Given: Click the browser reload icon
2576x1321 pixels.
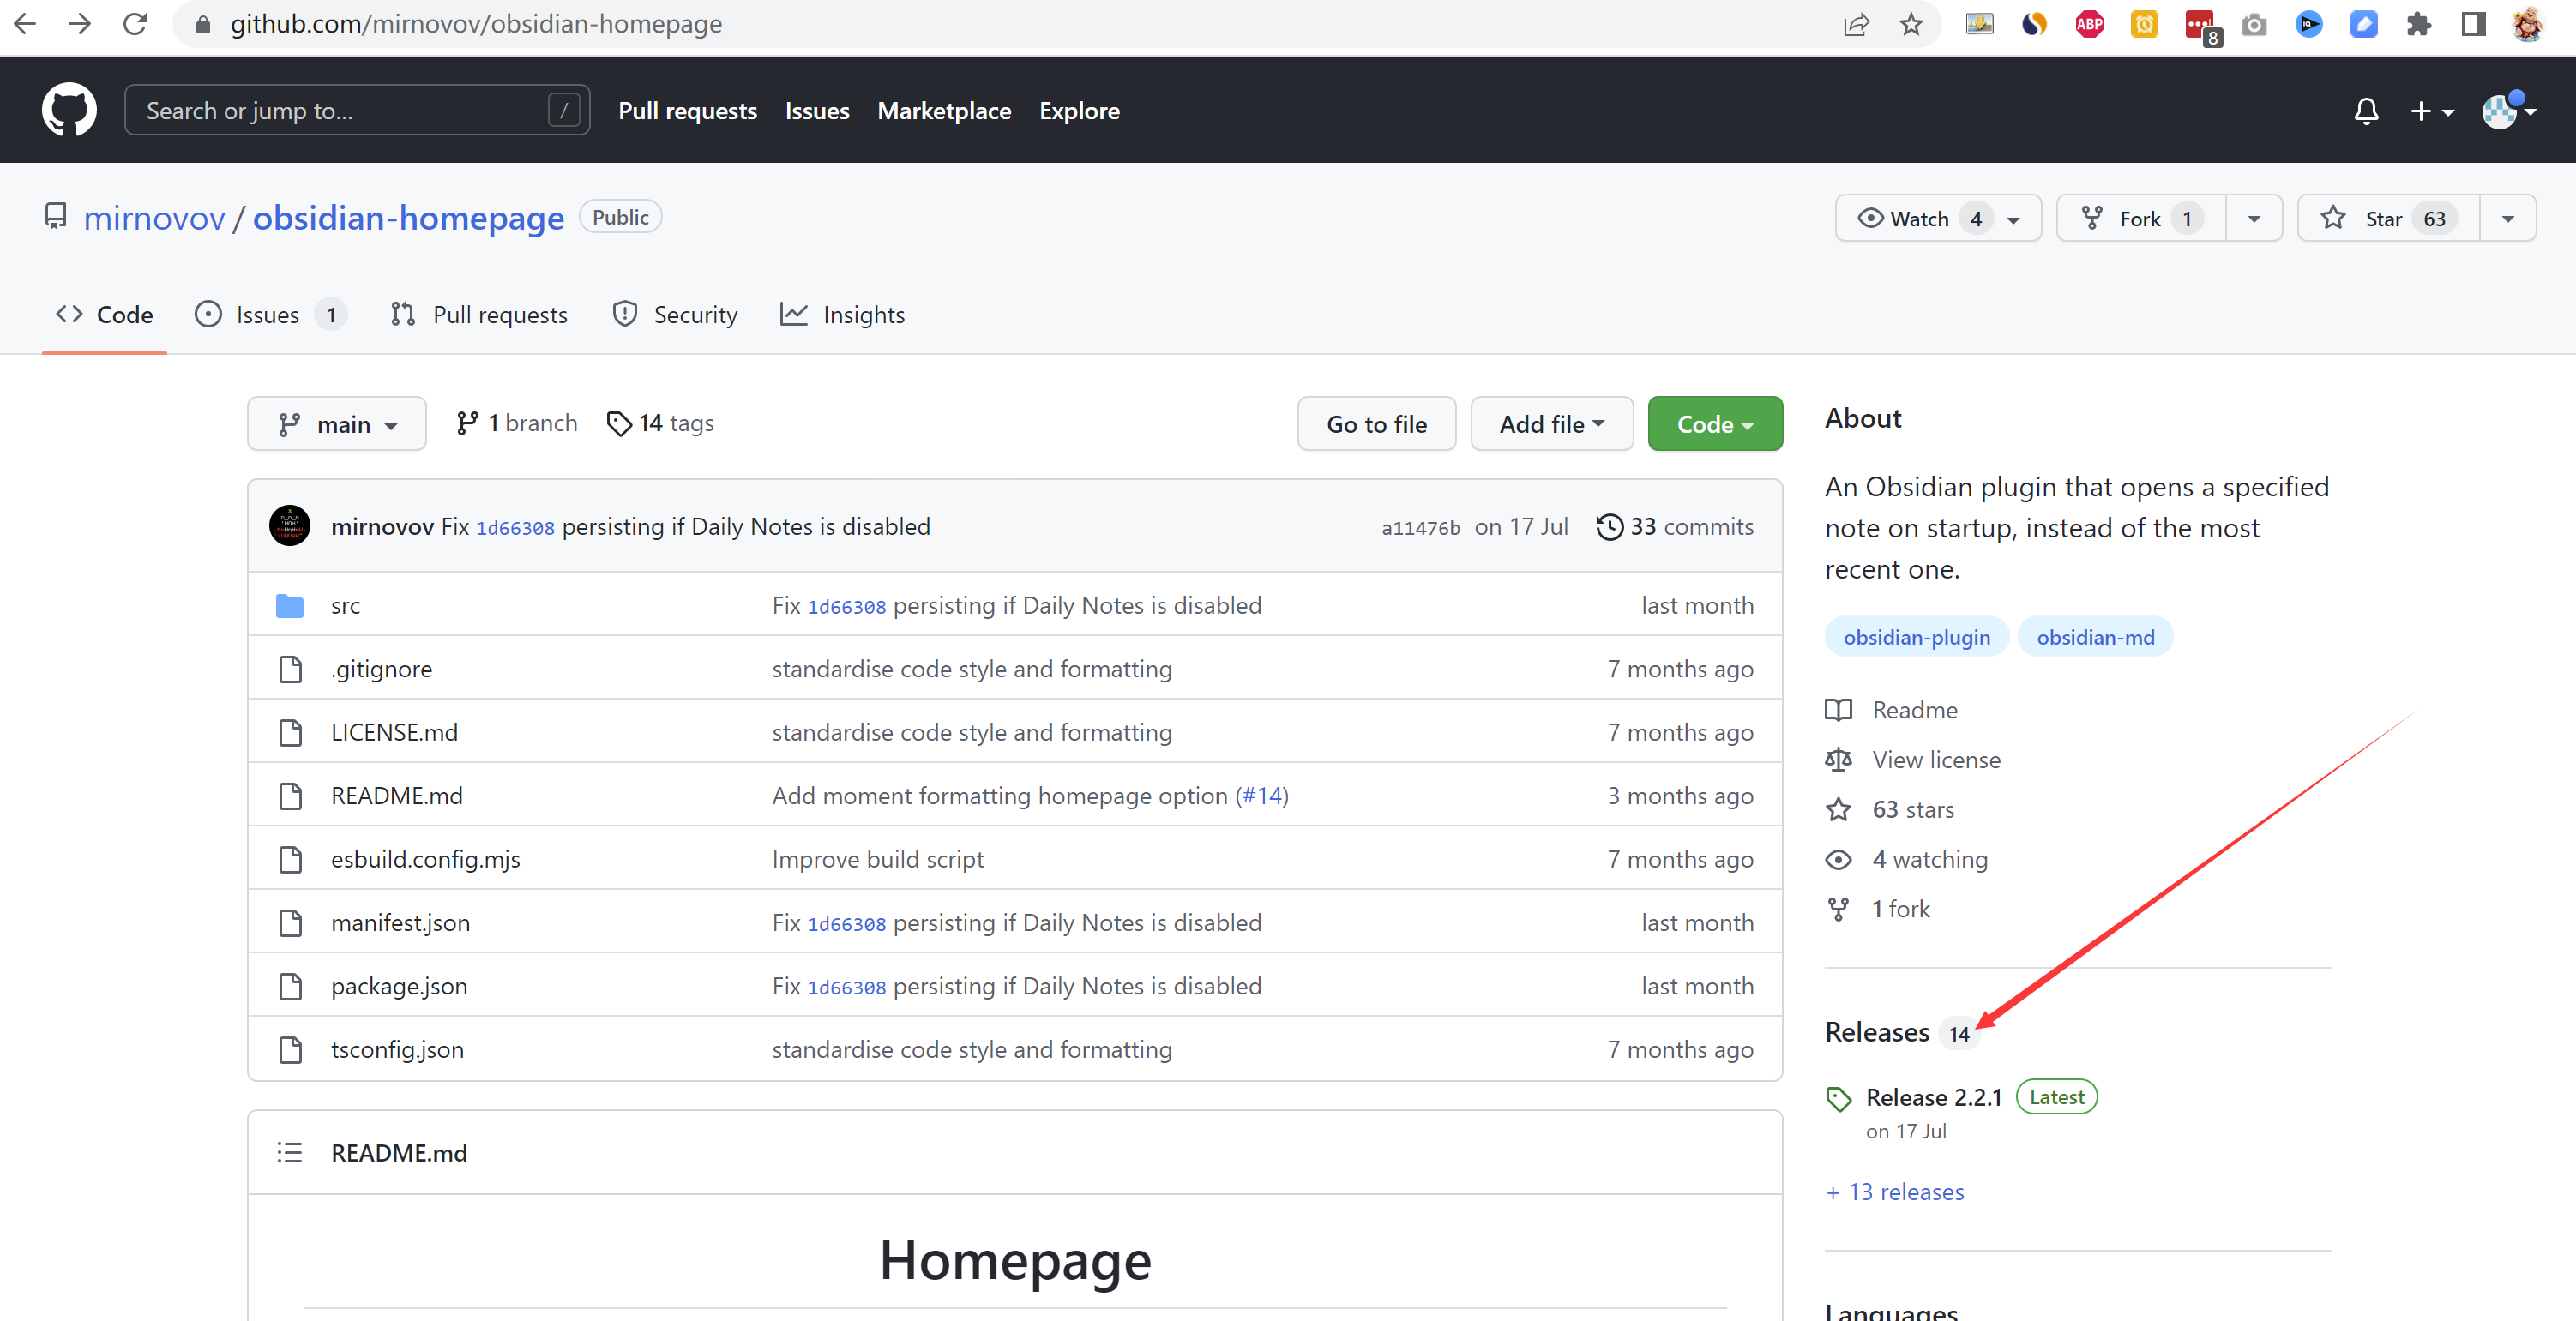Looking at the screenshot, I should tap(135, 24).
